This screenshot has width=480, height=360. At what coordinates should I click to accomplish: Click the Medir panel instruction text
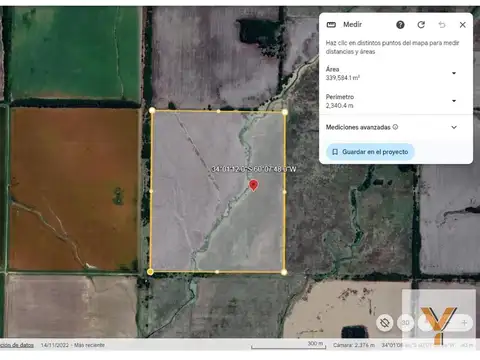[392, 47]
